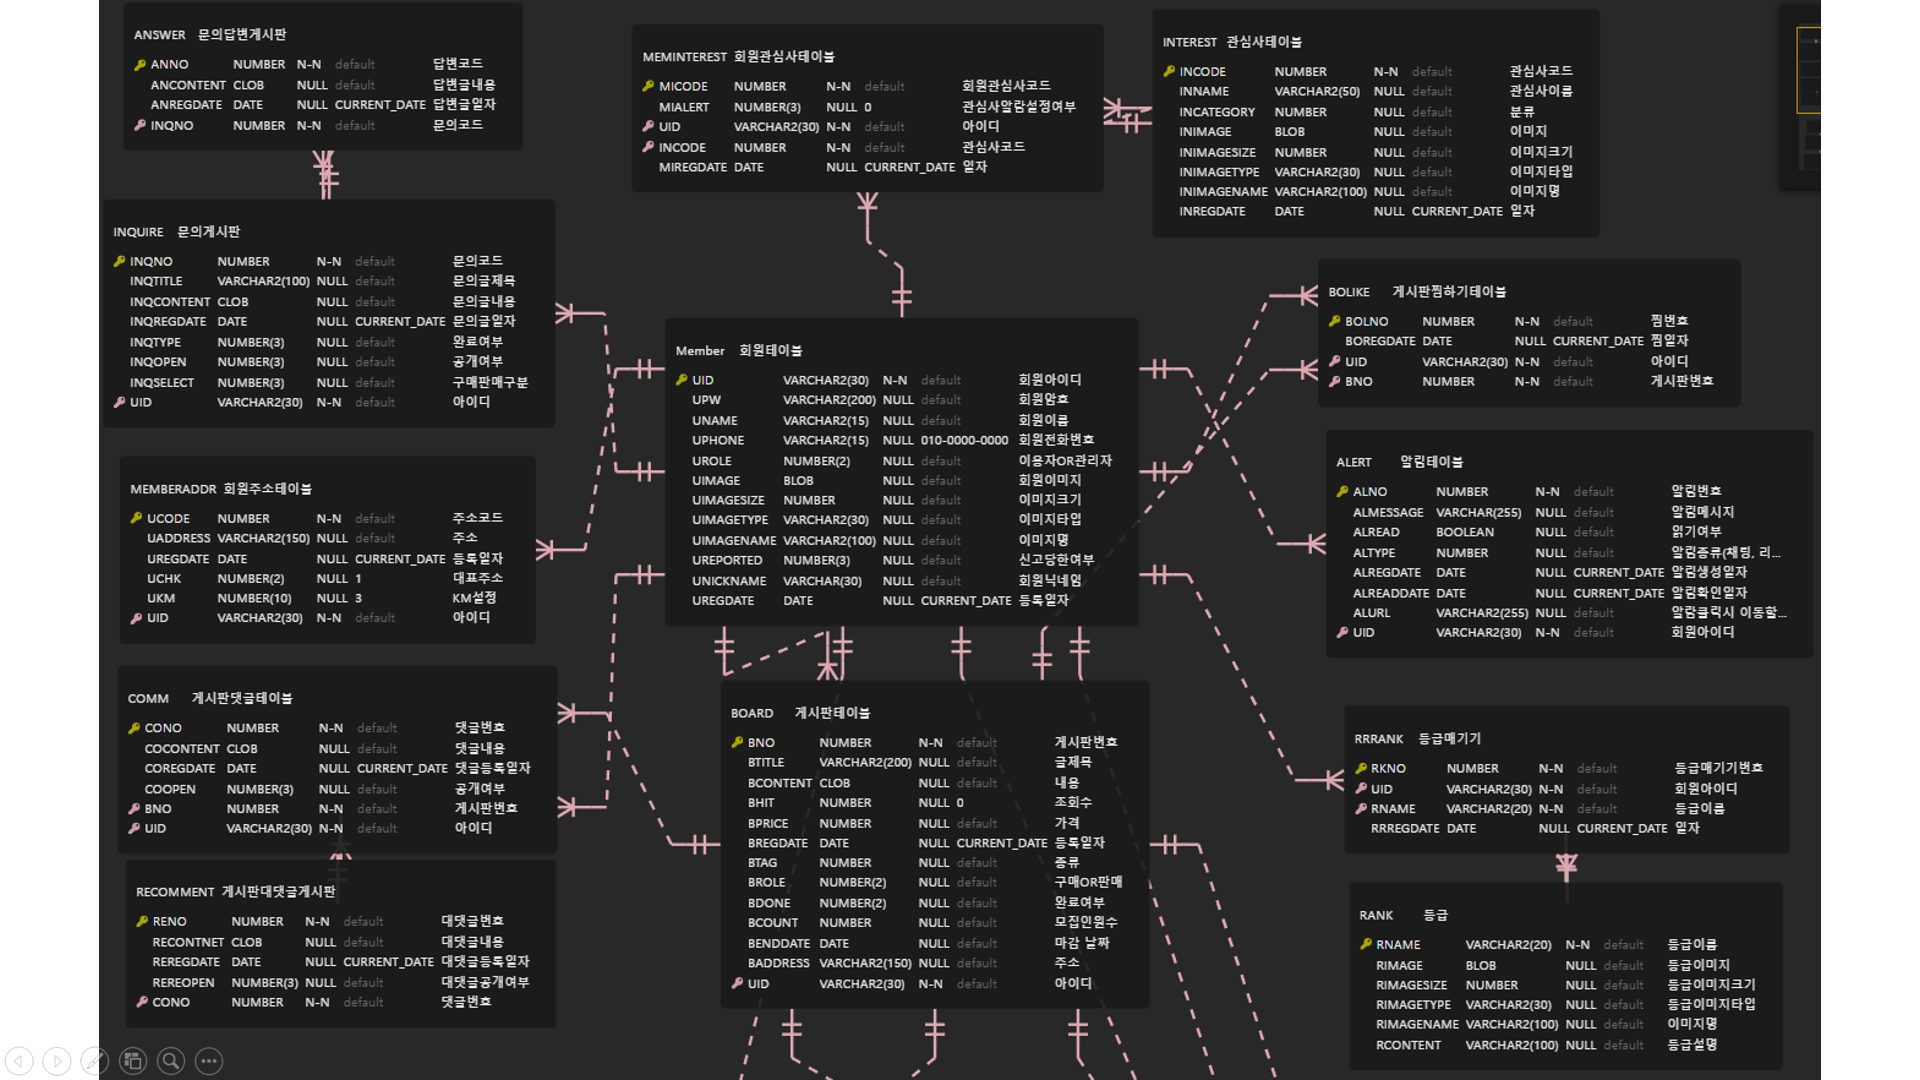Image resolution: width=1920 pixels, height=1080 pixels.
Task: Click the RCONTENT column name
Action: pyautogui.click(x=1408, y=1046)
